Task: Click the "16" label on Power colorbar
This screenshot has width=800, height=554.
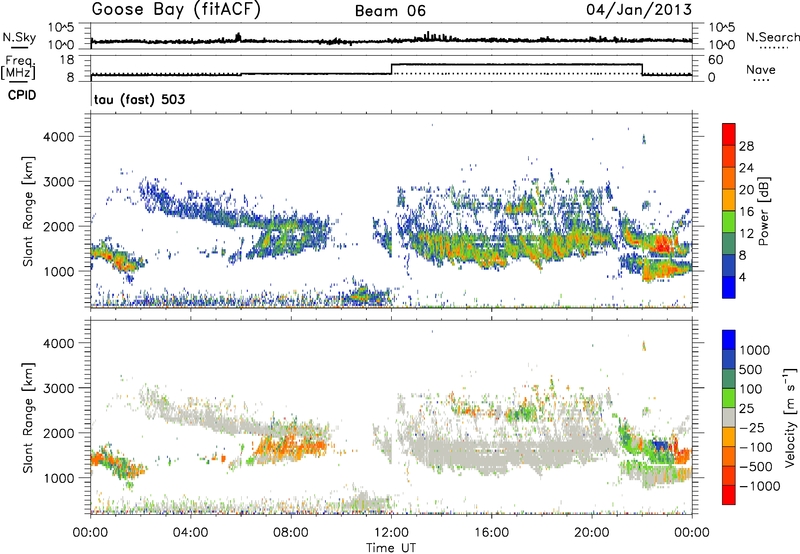Action: tap(746, 212)
